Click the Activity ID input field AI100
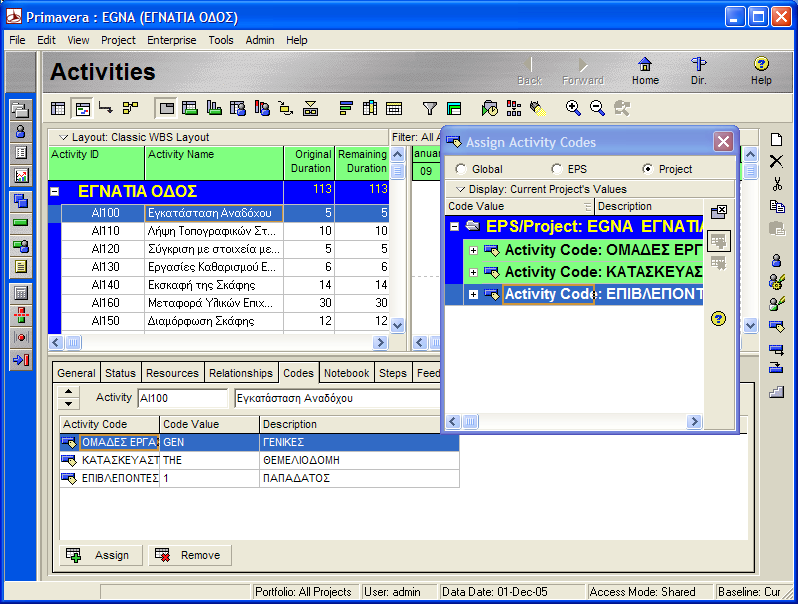 (x=182, y=398)
